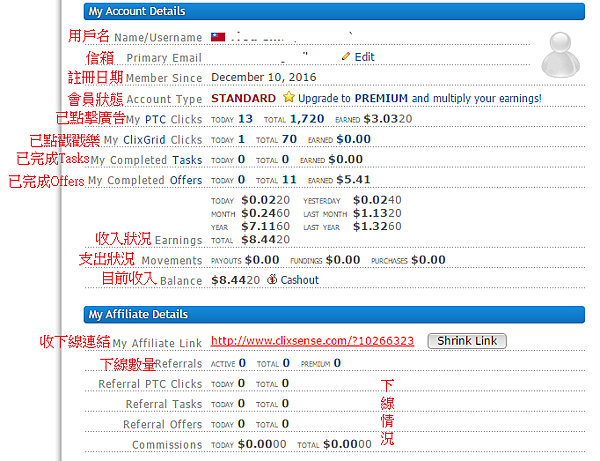The image size is (600, 461).
Task: Click the gold star Upgrade icon
Action: (x=289, y=97)
